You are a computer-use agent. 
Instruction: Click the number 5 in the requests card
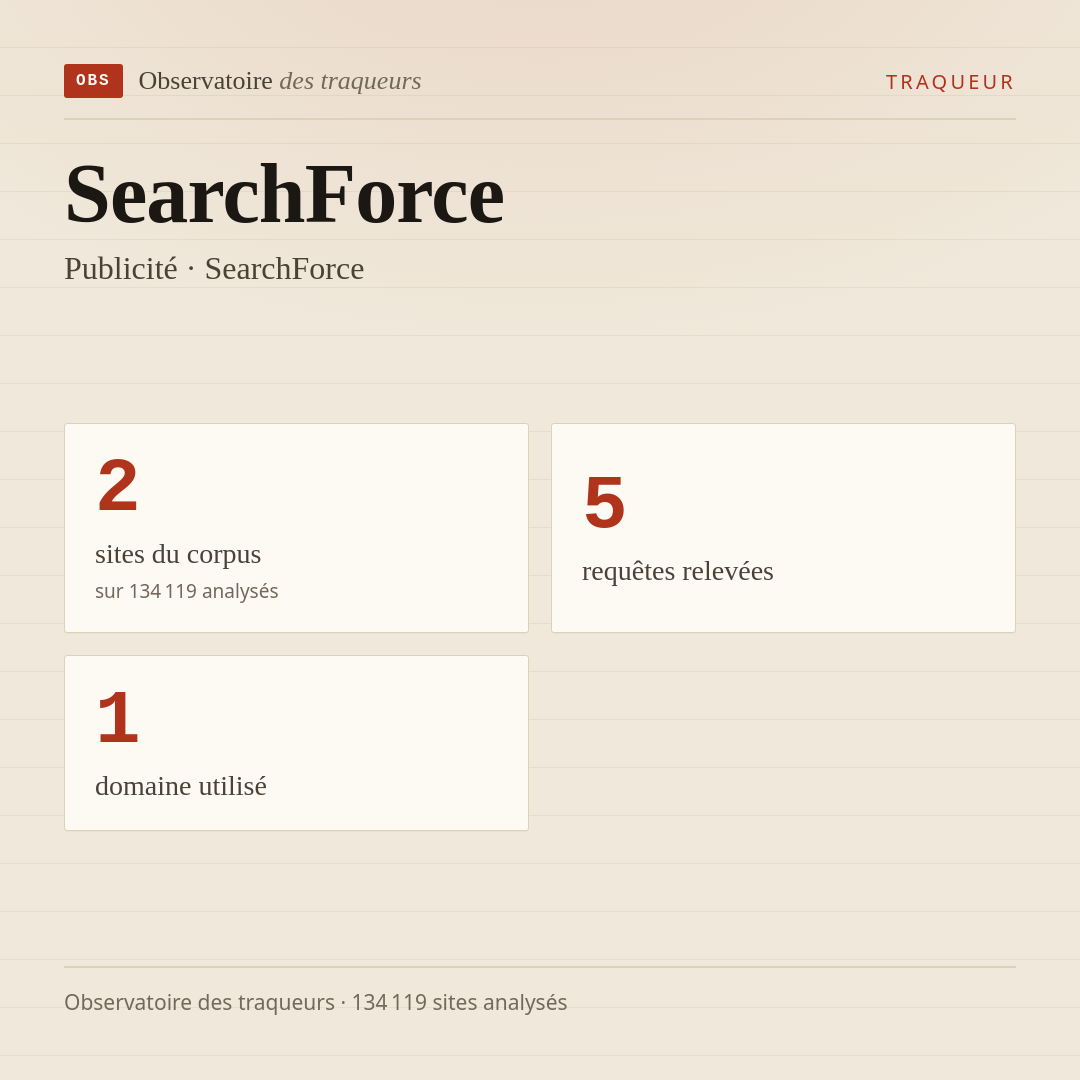pos(604,502)
